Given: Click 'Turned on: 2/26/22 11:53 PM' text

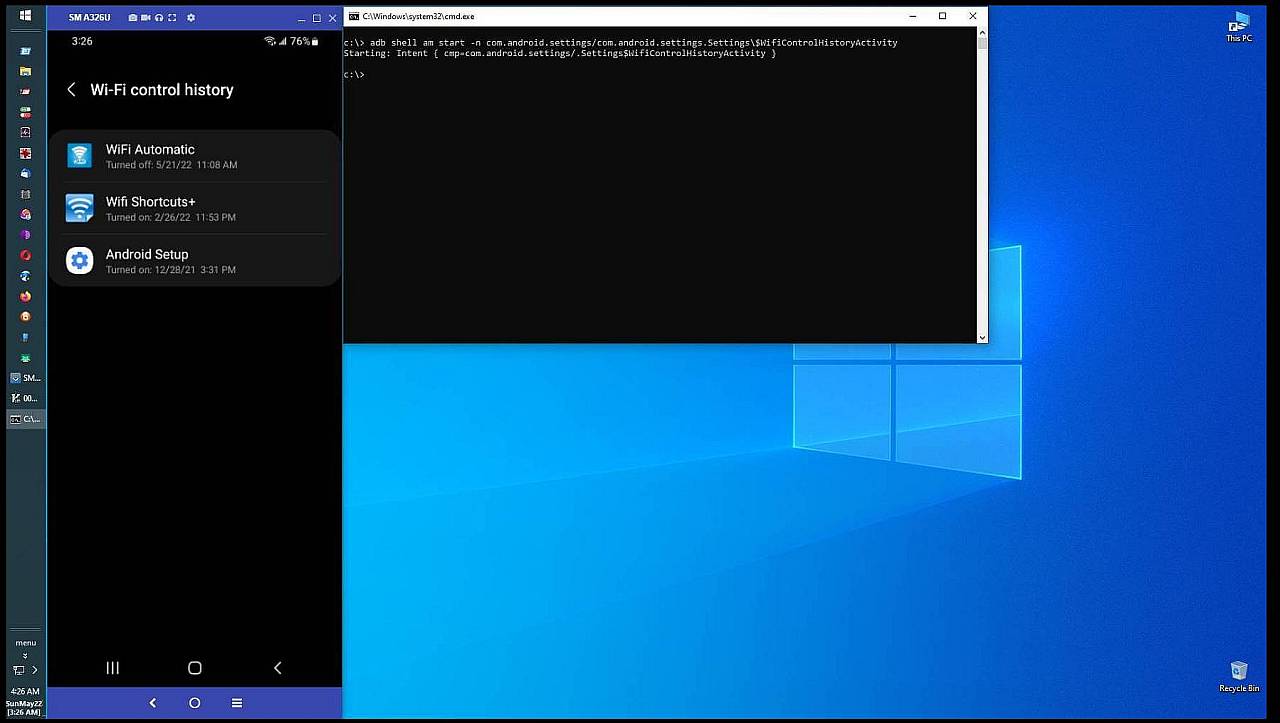Looking at the screenshot, I should click(171, 218).
